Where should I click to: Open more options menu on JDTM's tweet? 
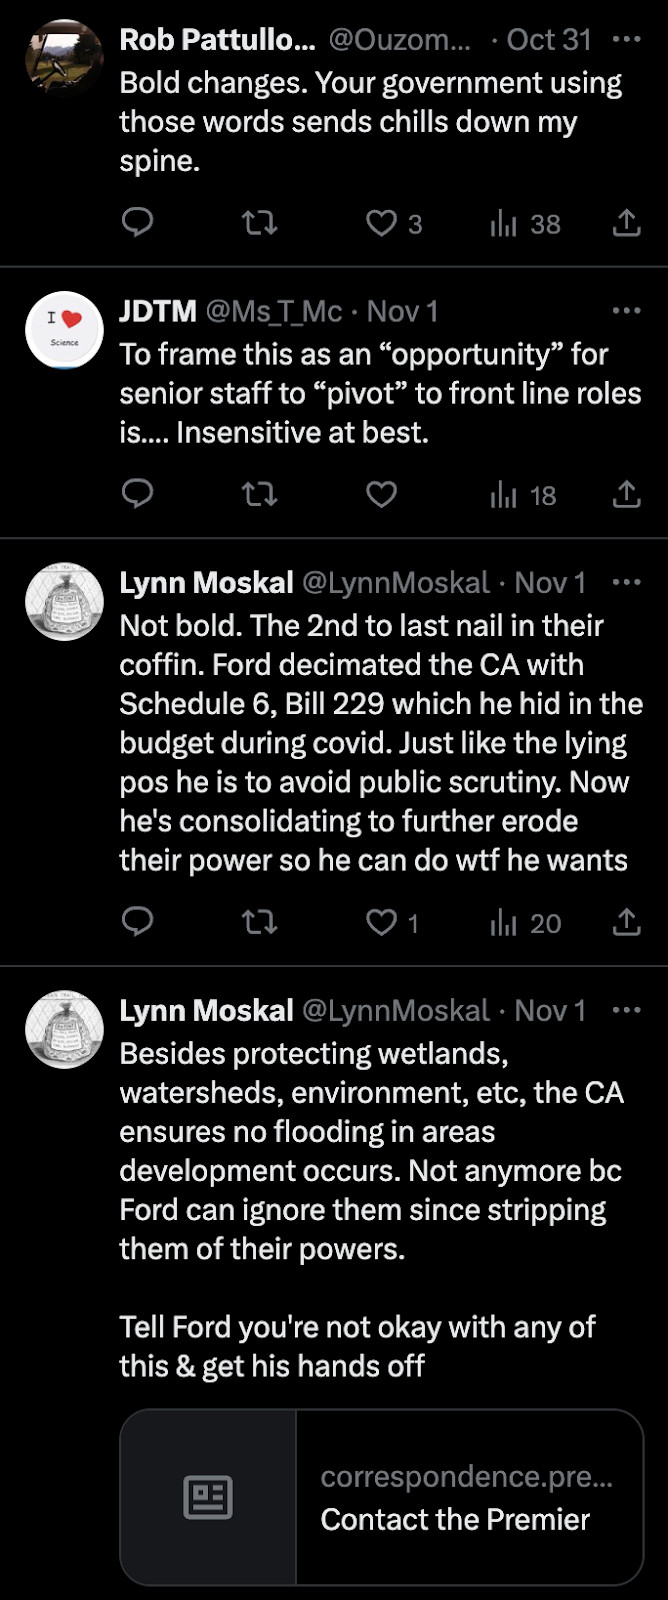point(626,311)
